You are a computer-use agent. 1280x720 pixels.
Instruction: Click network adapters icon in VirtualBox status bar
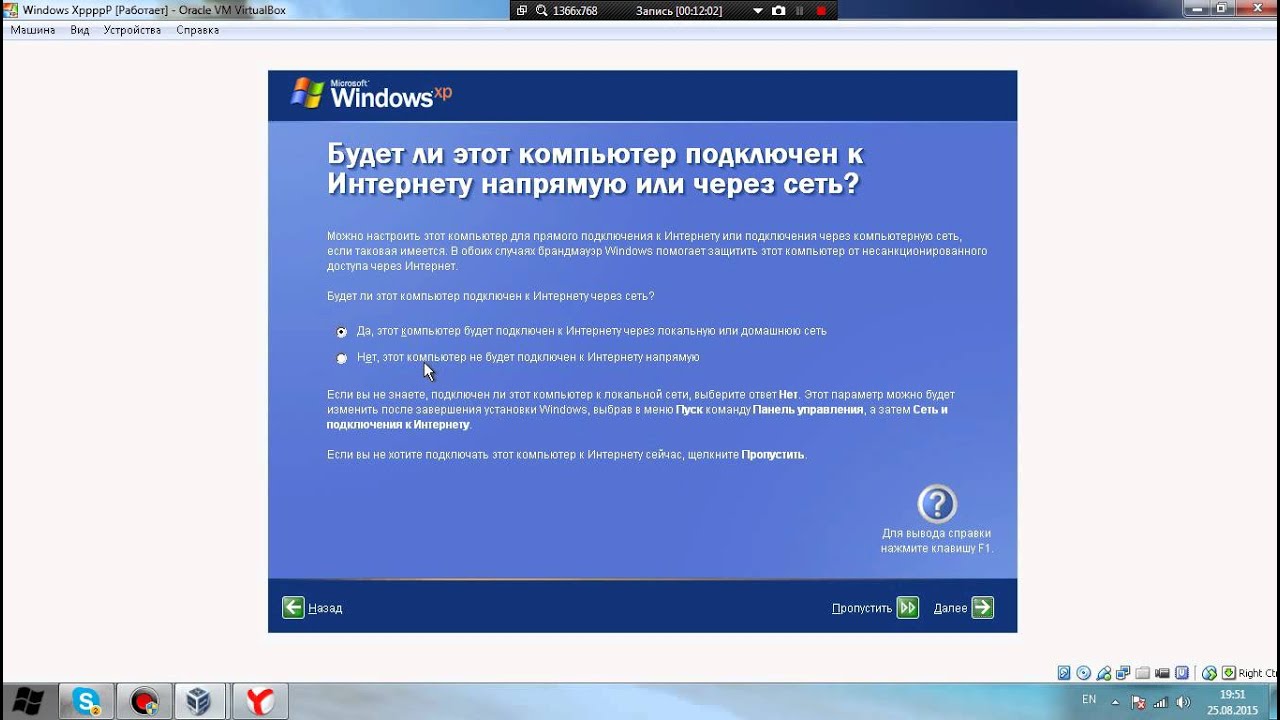[x=1123, y=673]
